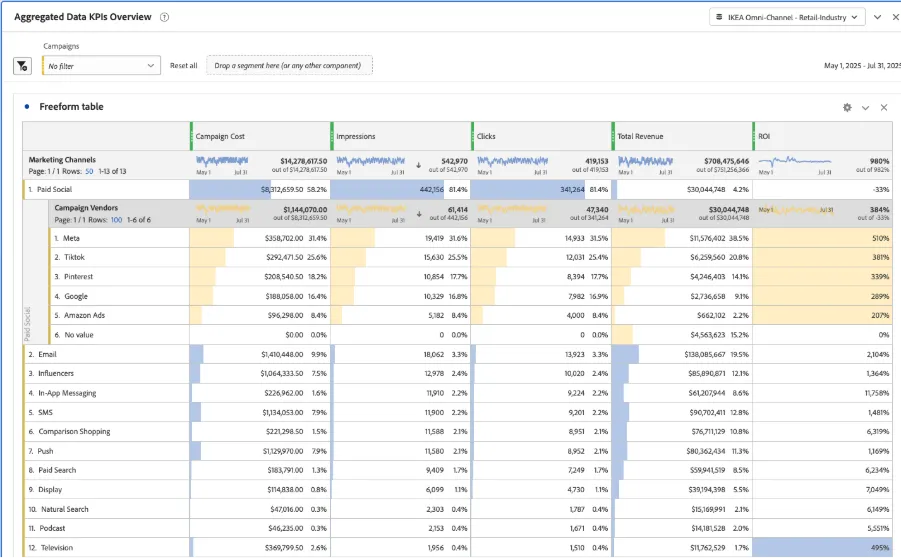
Task: Click the Total Revenue trend sparkline
Action: point(645,161)
